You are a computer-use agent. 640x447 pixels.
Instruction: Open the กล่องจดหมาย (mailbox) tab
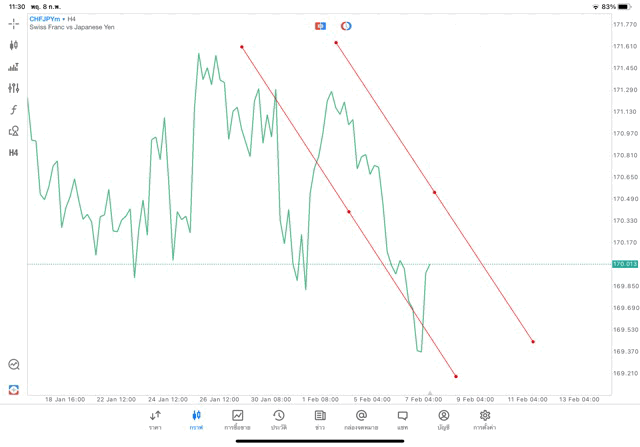tap(361, 419)
